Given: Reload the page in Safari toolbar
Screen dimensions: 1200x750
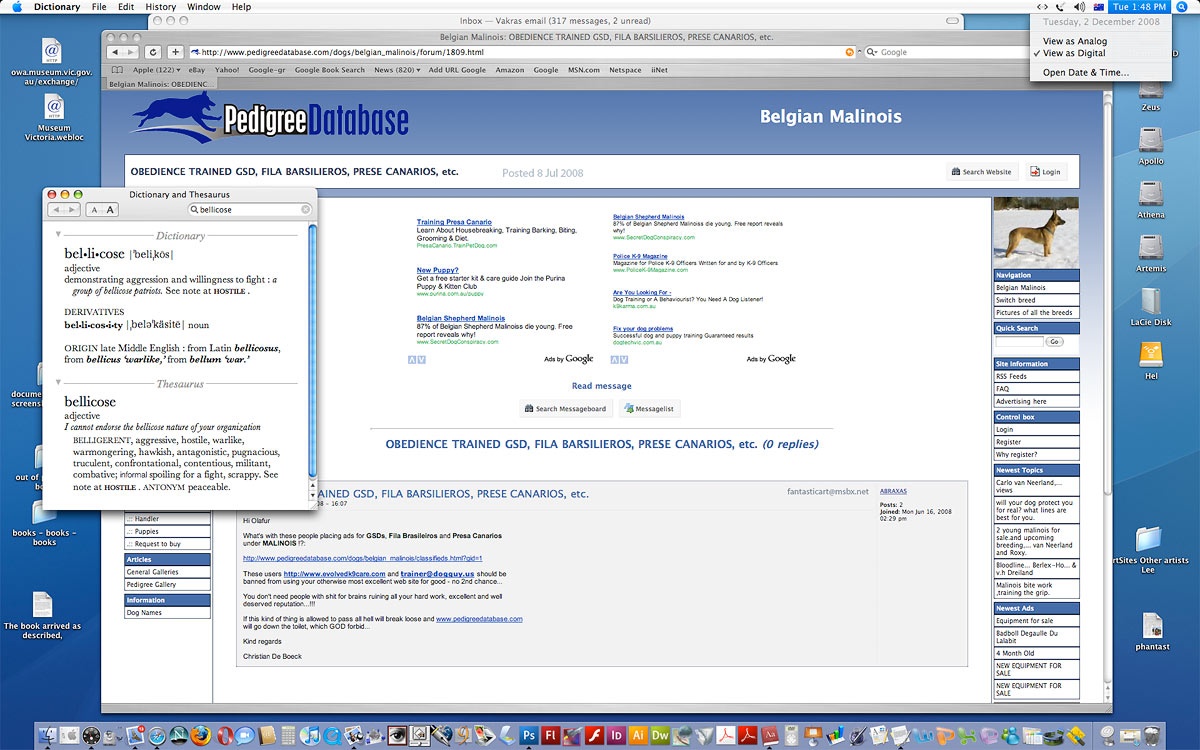Looking at the screenshot, I should pos(153,52).
